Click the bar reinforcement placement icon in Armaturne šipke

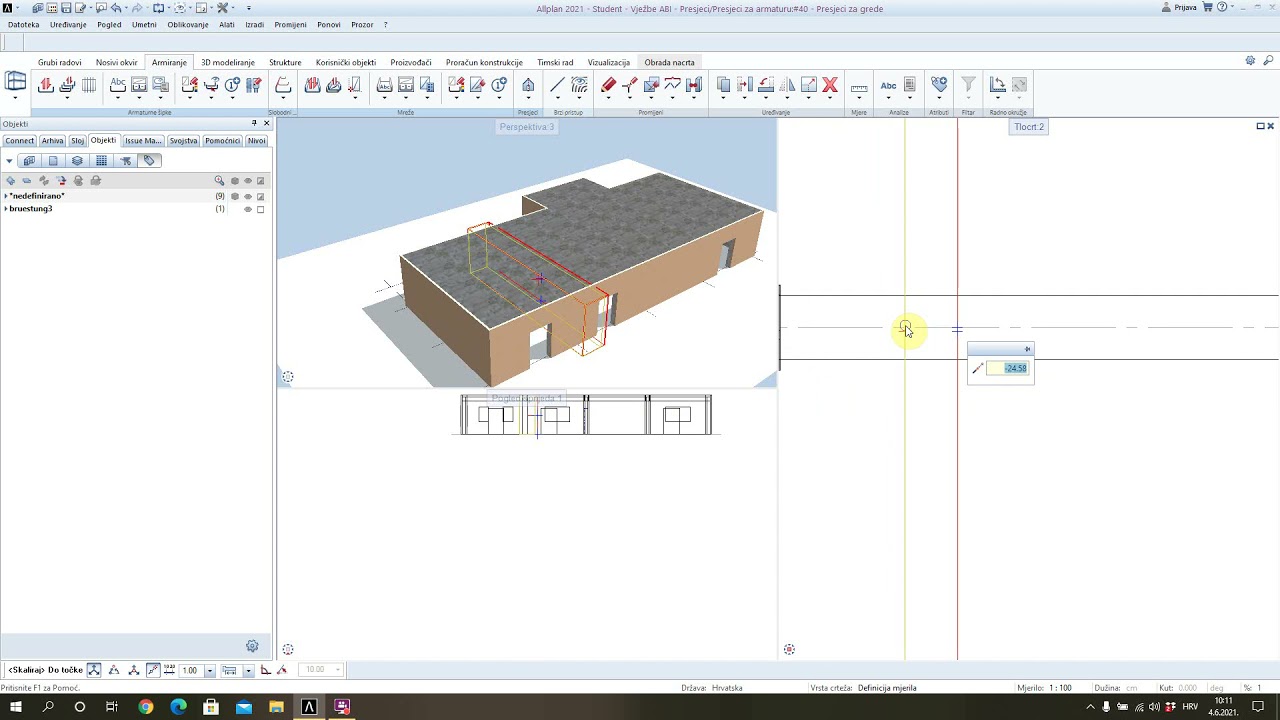coord(45,86)
